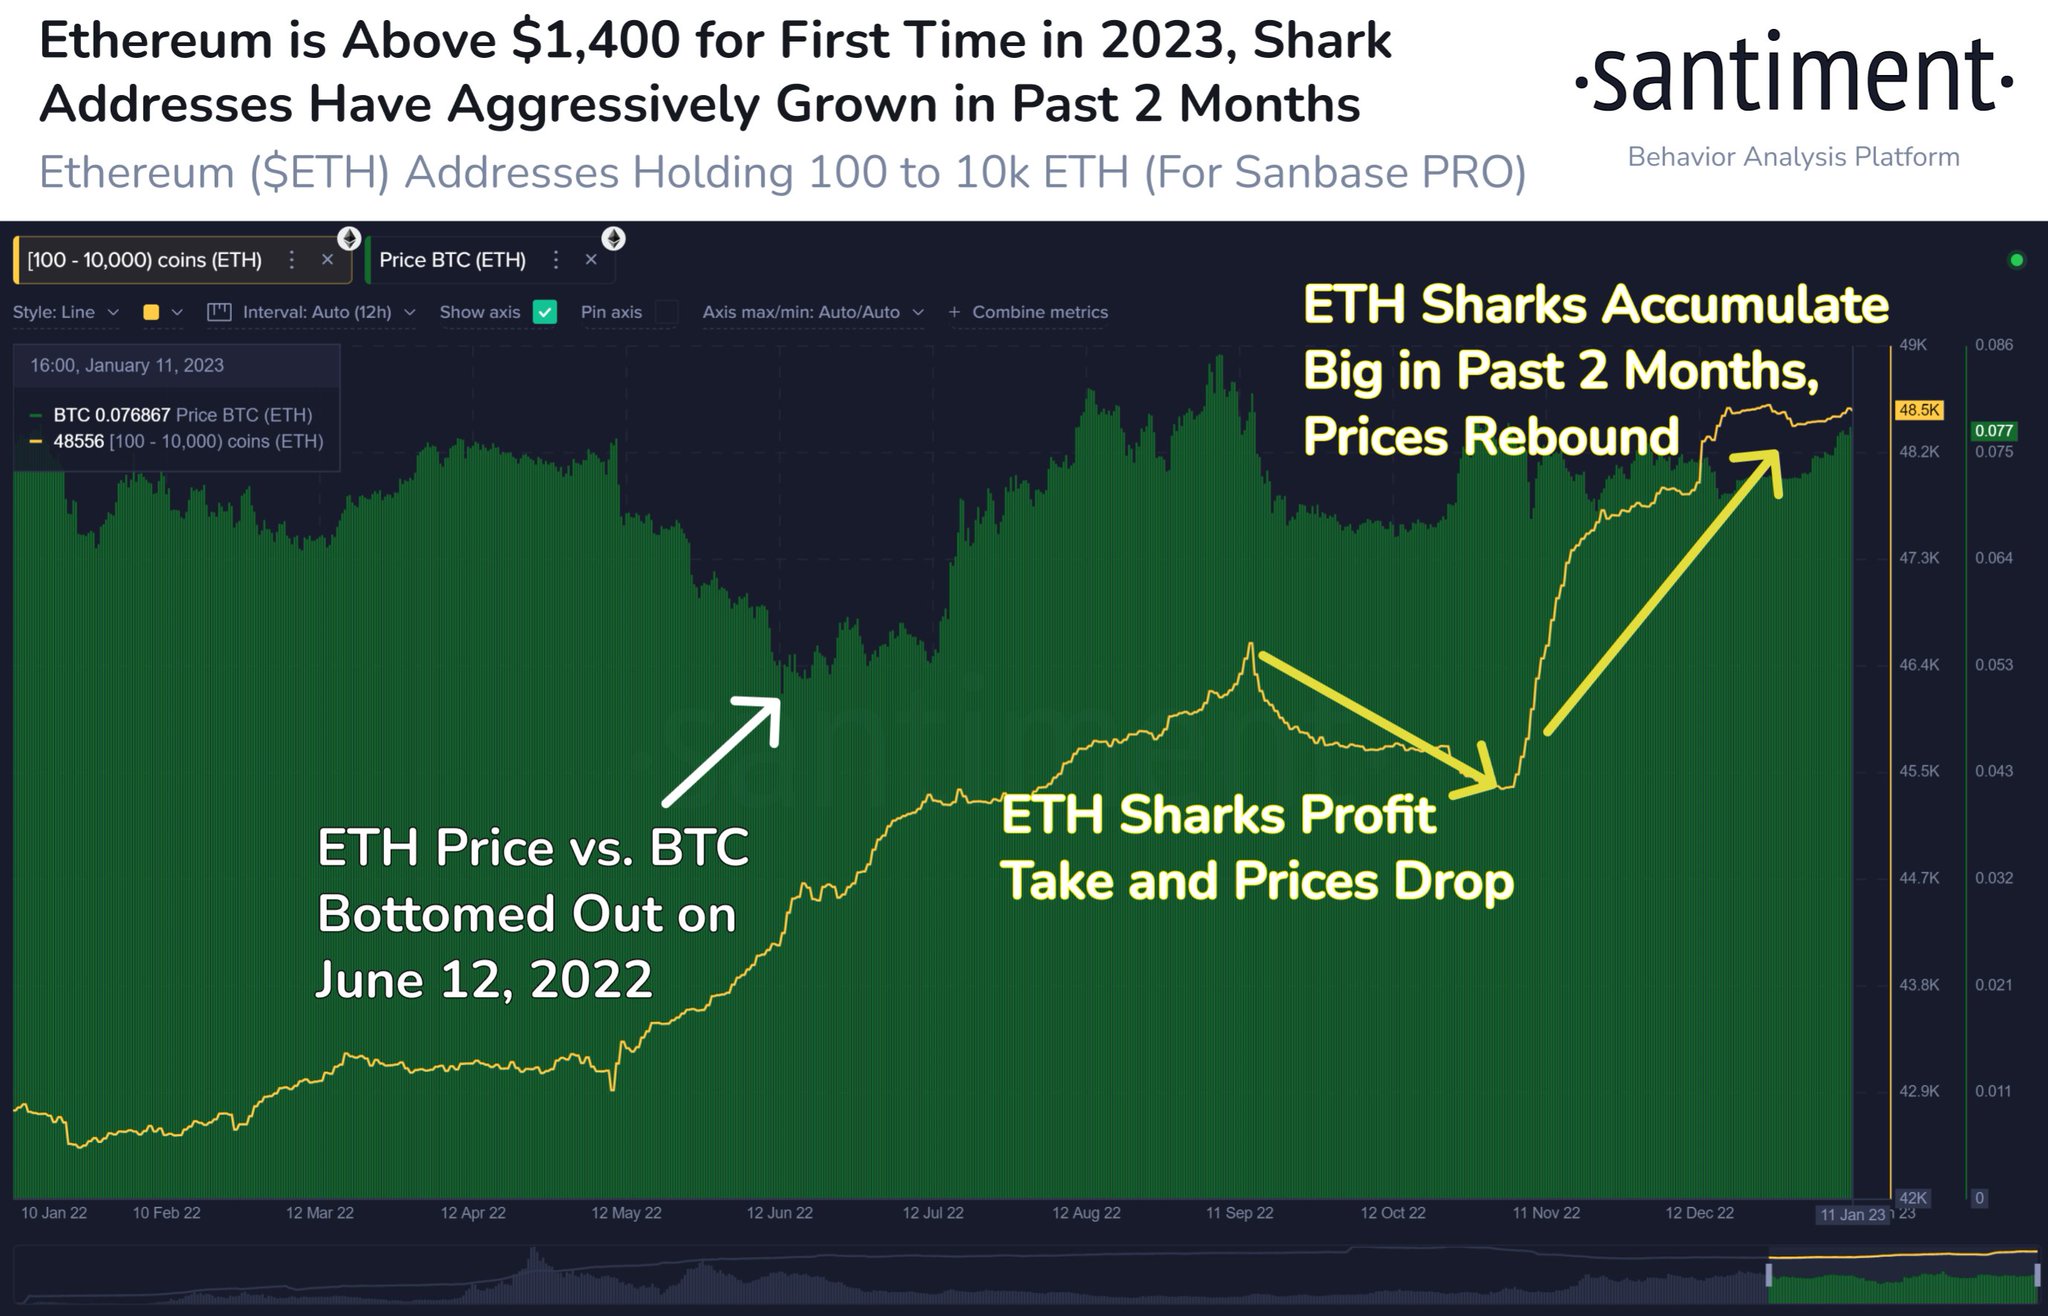Click left handle of timeline range selector
This screenshot has width=2048, height=1316.
(1769, 1275)
